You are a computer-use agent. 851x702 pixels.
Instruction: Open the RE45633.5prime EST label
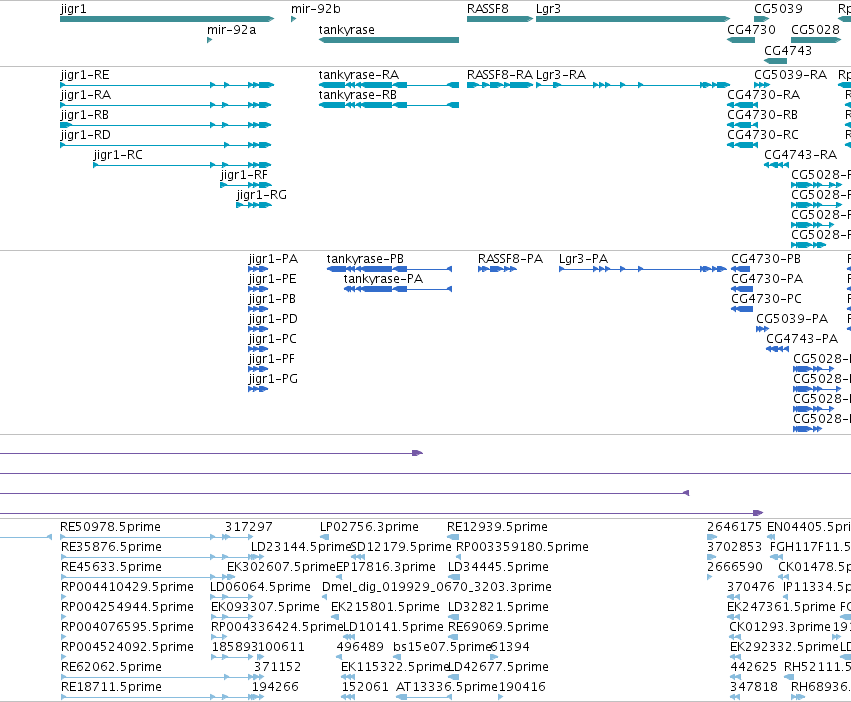tap(111, 567)
